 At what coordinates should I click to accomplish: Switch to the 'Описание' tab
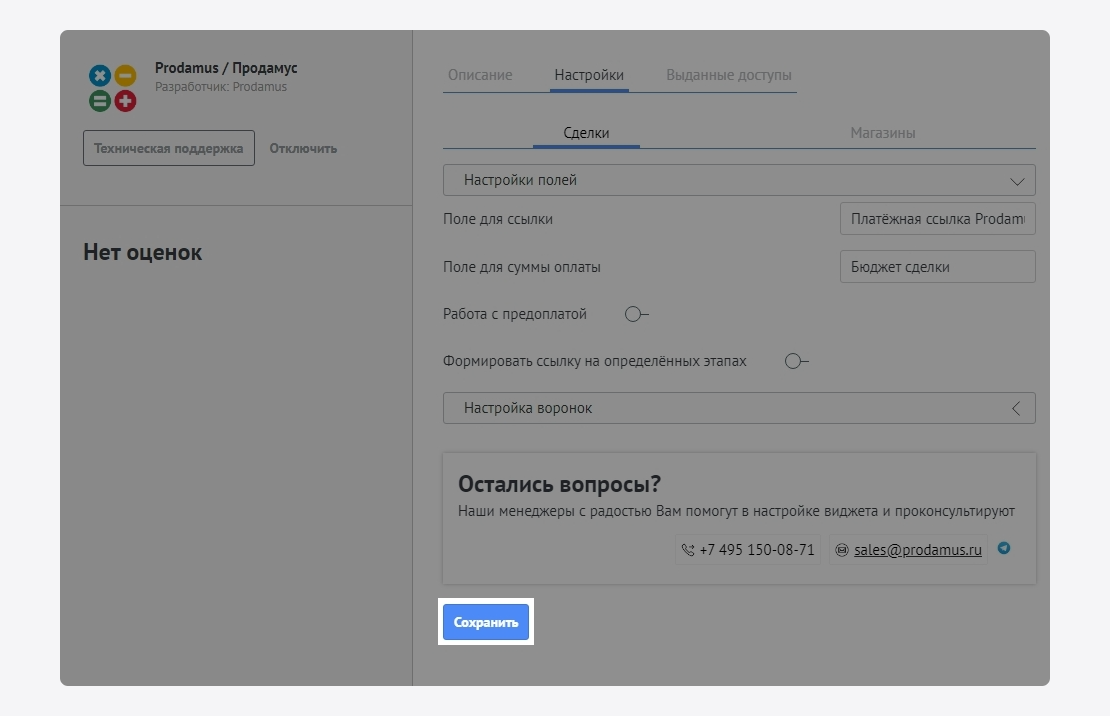point(480,75)
